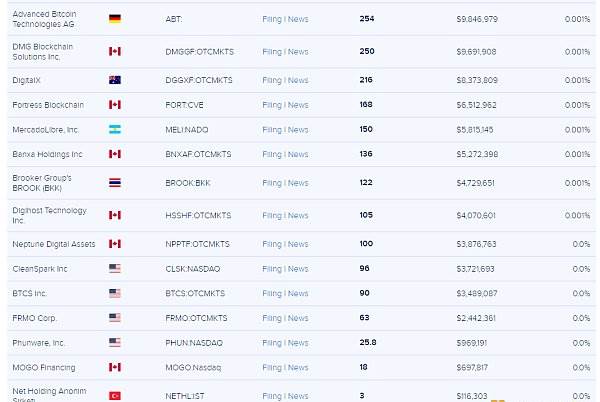
Task: Open Filing link for FRMO Corp.
Action: click(272, 318)
